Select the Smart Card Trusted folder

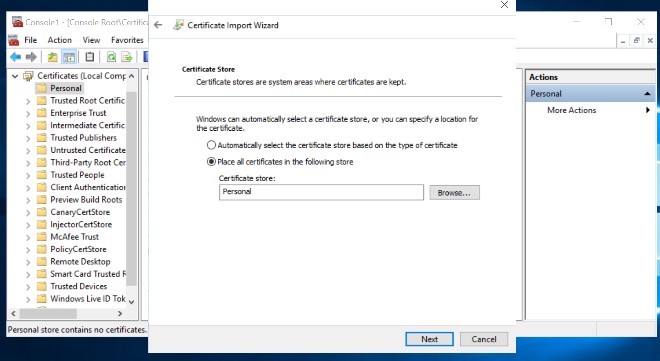point(88,274)
